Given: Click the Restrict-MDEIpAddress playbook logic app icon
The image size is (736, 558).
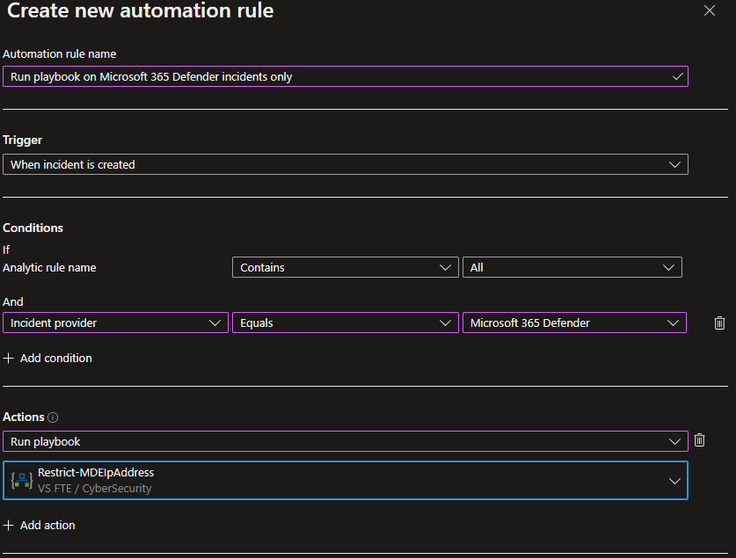Looking at the screenshot, I should point(21,480).
